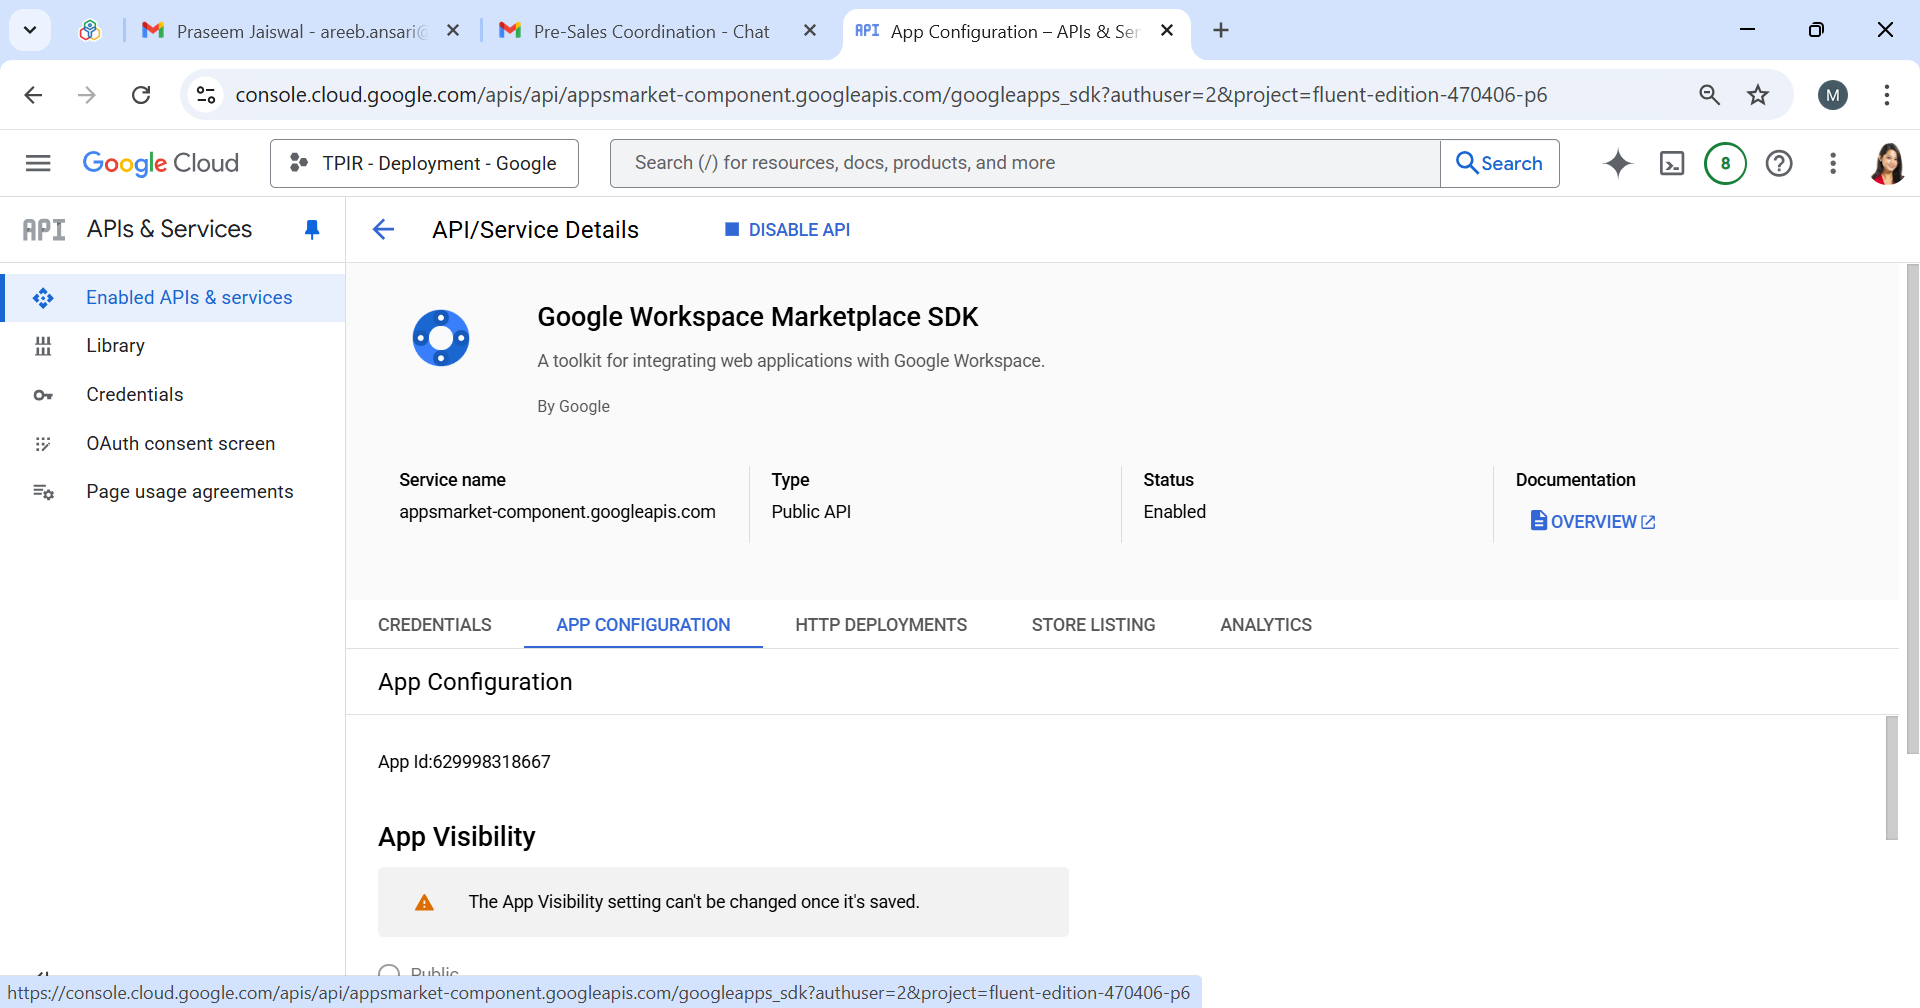Click appsmarket-component.googleapis.com service name

[557, 512]
